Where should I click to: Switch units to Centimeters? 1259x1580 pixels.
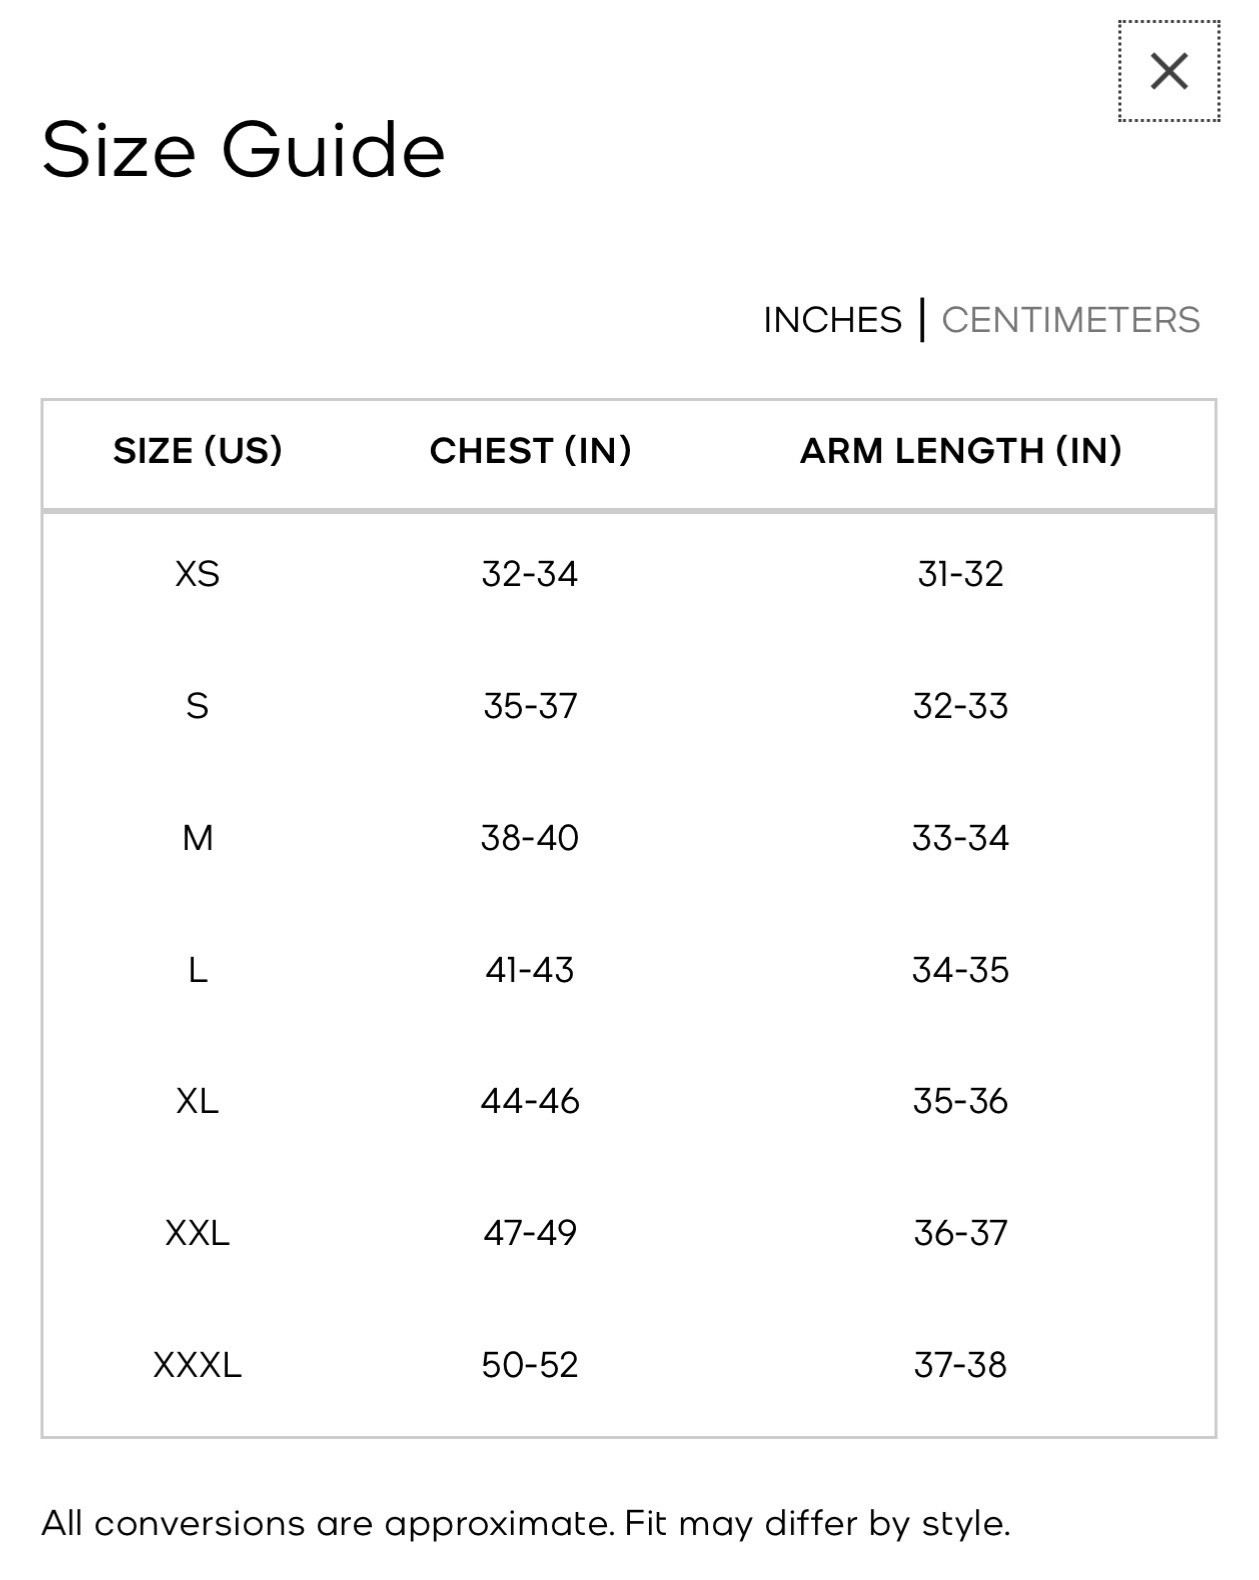(x=1070, y=320)
